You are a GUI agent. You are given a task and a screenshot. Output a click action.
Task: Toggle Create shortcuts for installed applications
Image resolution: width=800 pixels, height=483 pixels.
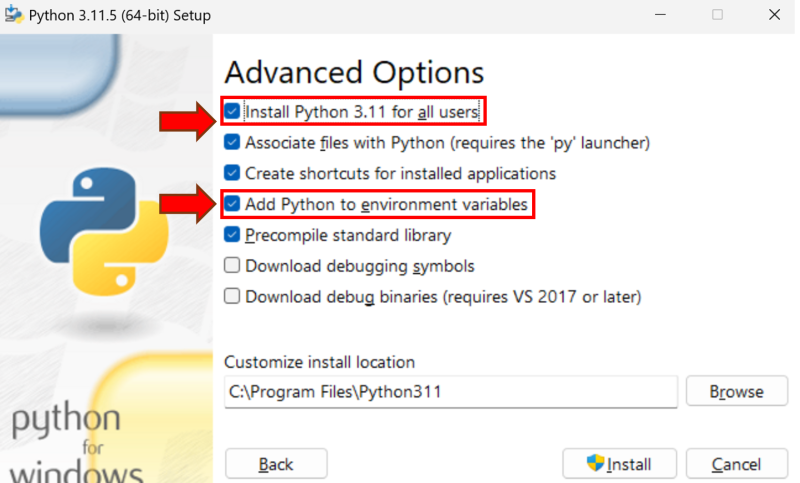point(232,173)
